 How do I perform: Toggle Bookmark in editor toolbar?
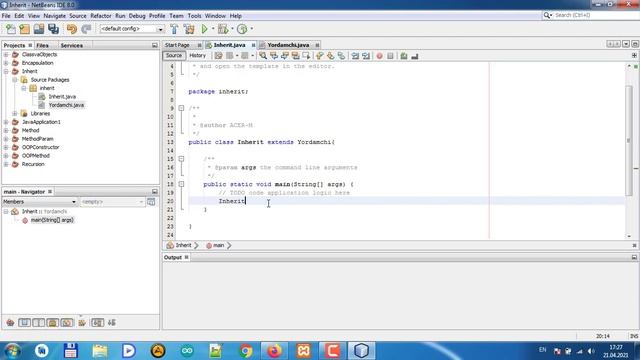tap(341, 56)
